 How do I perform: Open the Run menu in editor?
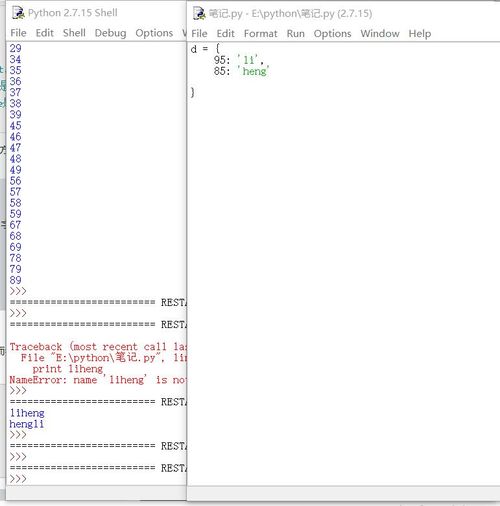point(296,34)
